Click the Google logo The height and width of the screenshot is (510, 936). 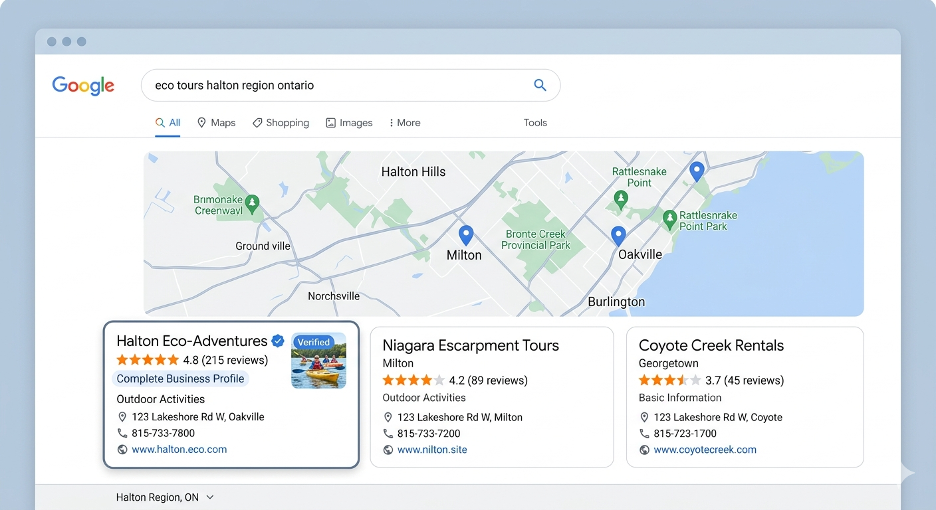(x=83, y=86)
